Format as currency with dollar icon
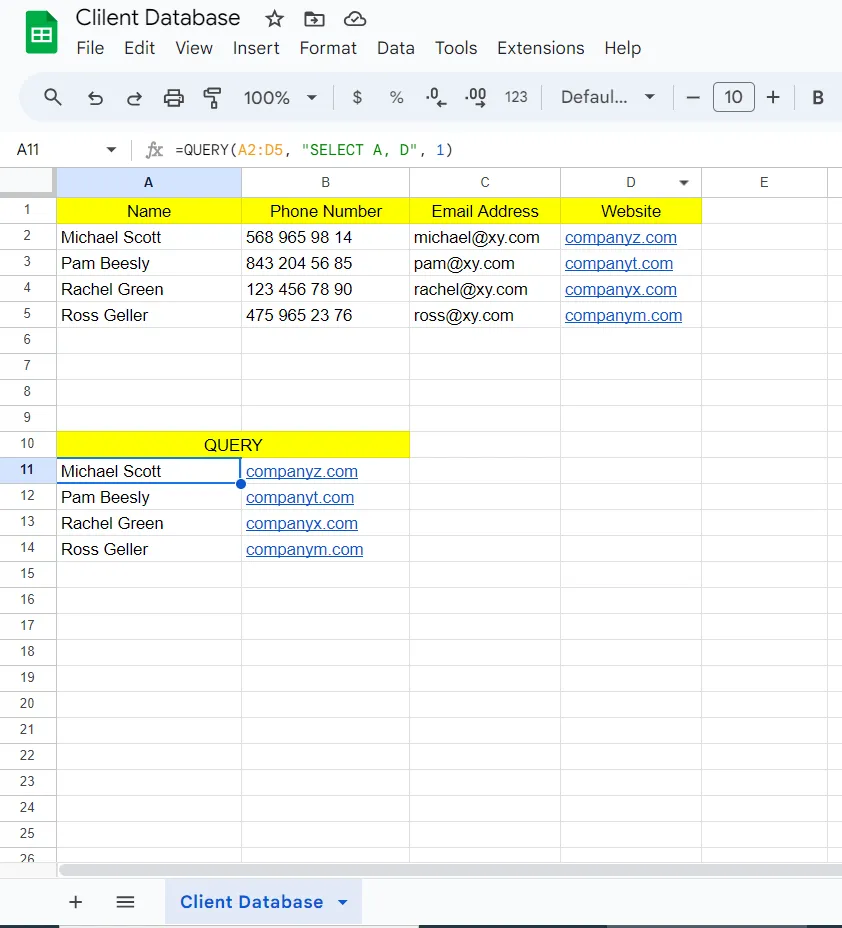 (357, 97)
